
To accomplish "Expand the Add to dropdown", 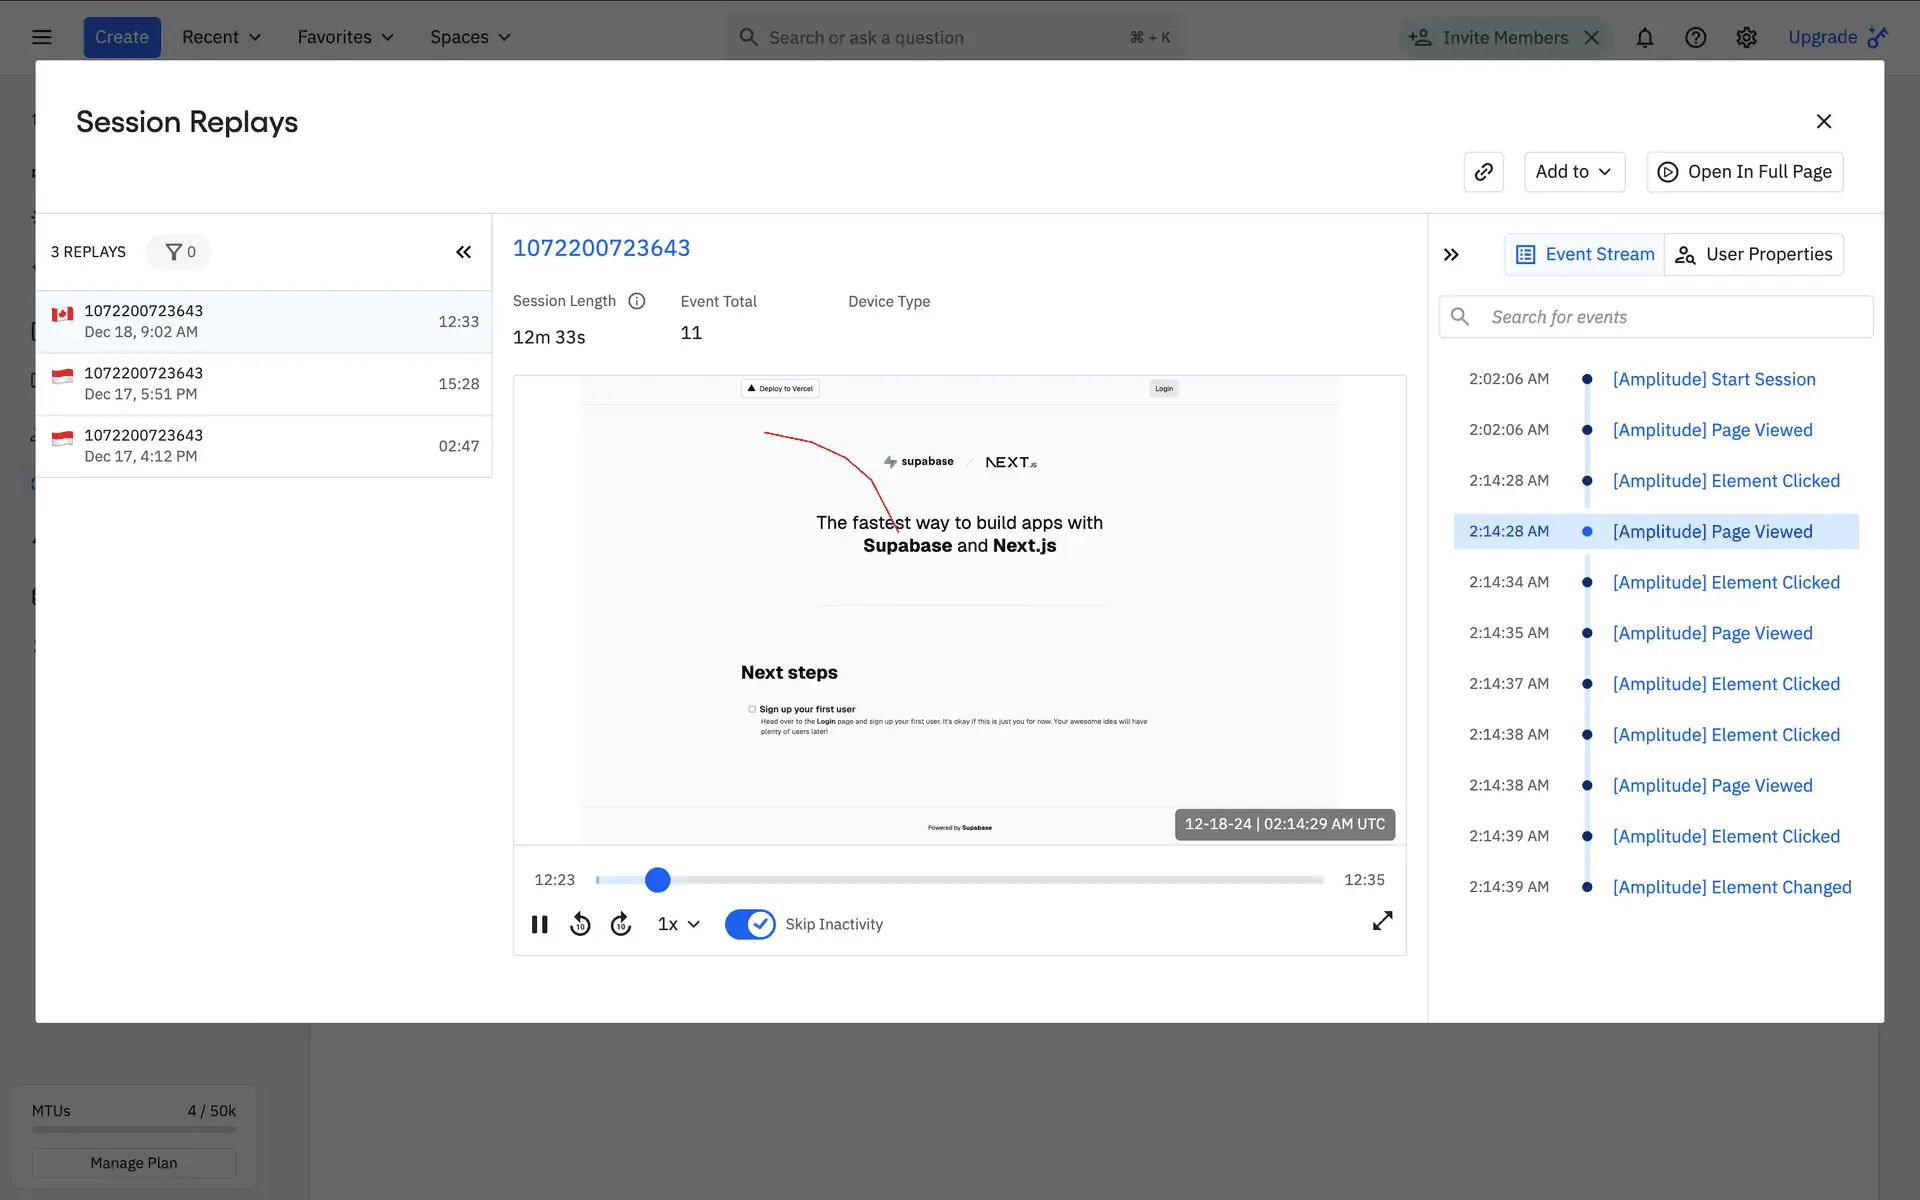I will pyautogui.click(x=1573, y=172).
